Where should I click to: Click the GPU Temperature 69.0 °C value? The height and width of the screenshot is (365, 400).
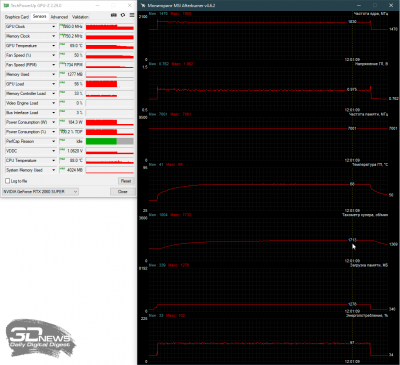[x=76, y=46]
